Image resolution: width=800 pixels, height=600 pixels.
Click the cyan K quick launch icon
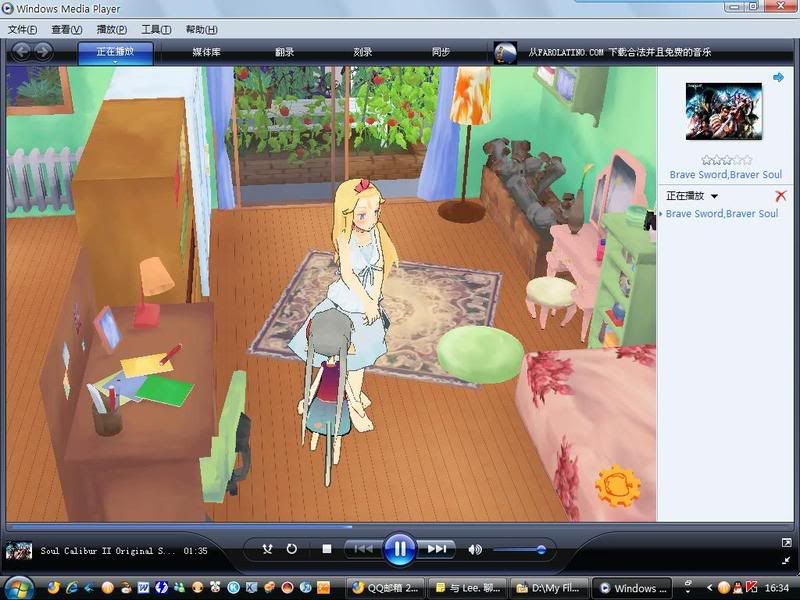(x=233, y=588)
